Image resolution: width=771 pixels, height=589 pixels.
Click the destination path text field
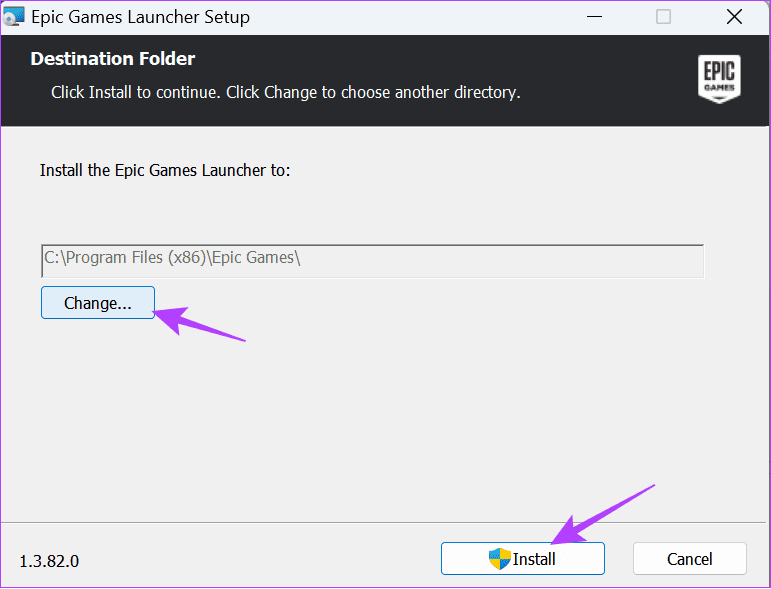point(372,260)
